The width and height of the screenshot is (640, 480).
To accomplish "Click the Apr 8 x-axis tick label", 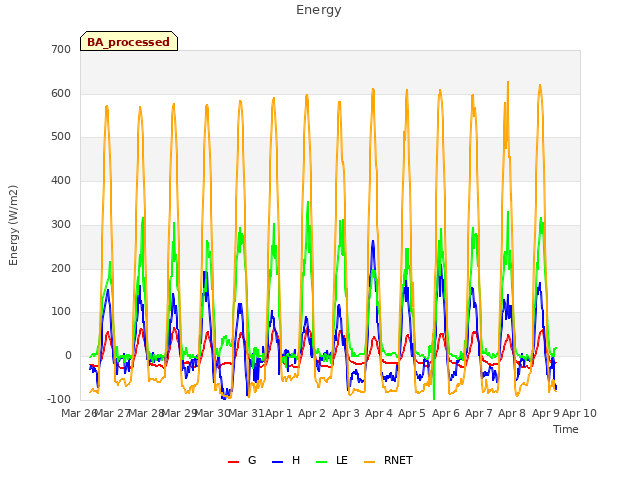I will click(512, 413).
